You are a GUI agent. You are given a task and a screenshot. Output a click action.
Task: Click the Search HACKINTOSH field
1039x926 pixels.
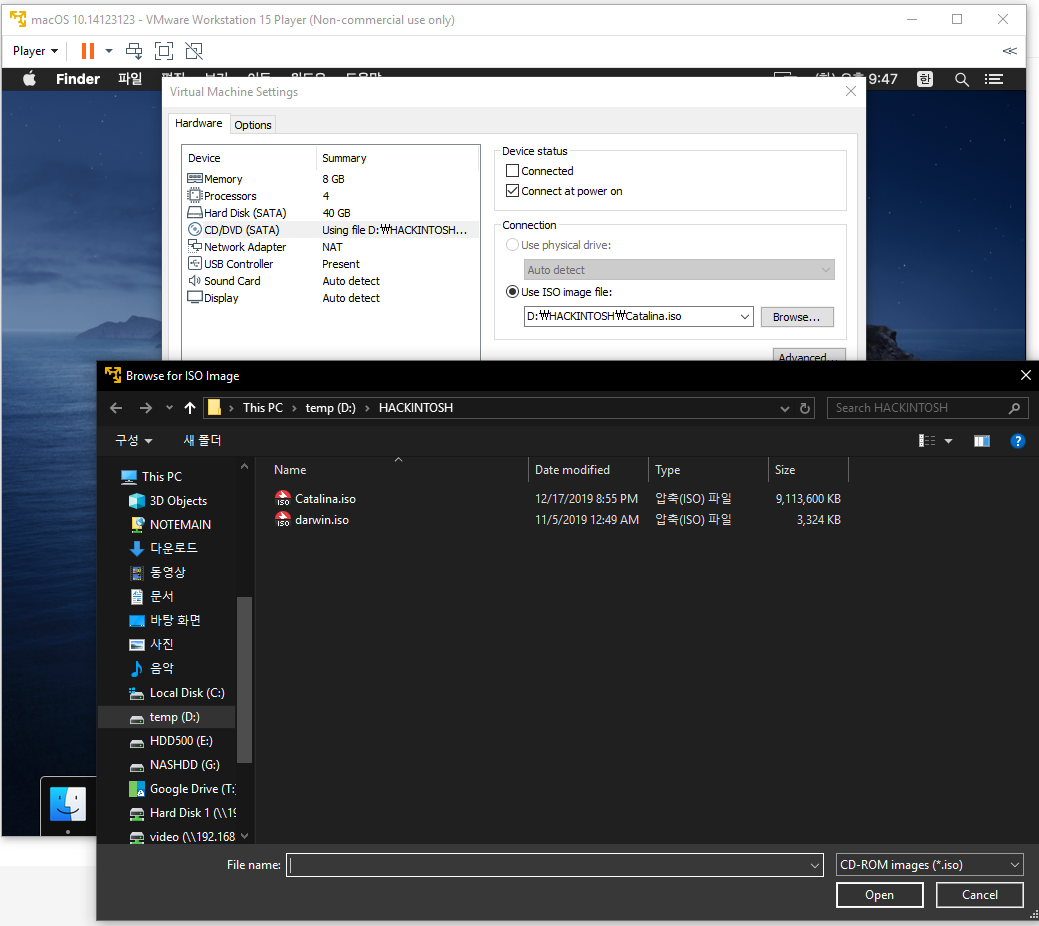[926, 408]
